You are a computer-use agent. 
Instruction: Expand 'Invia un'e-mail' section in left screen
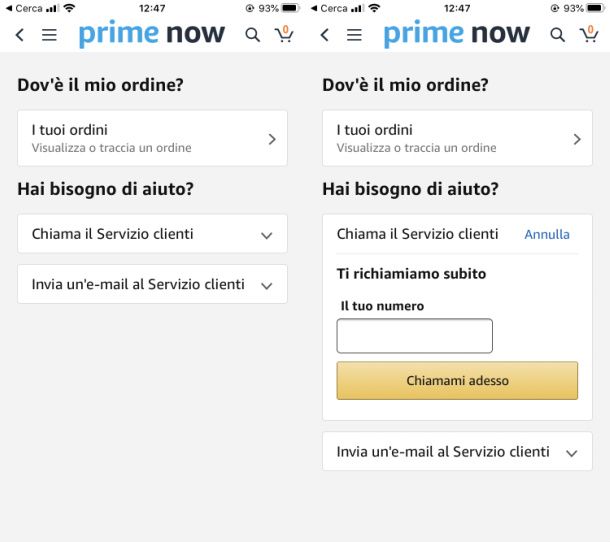[x=152, y=284]
